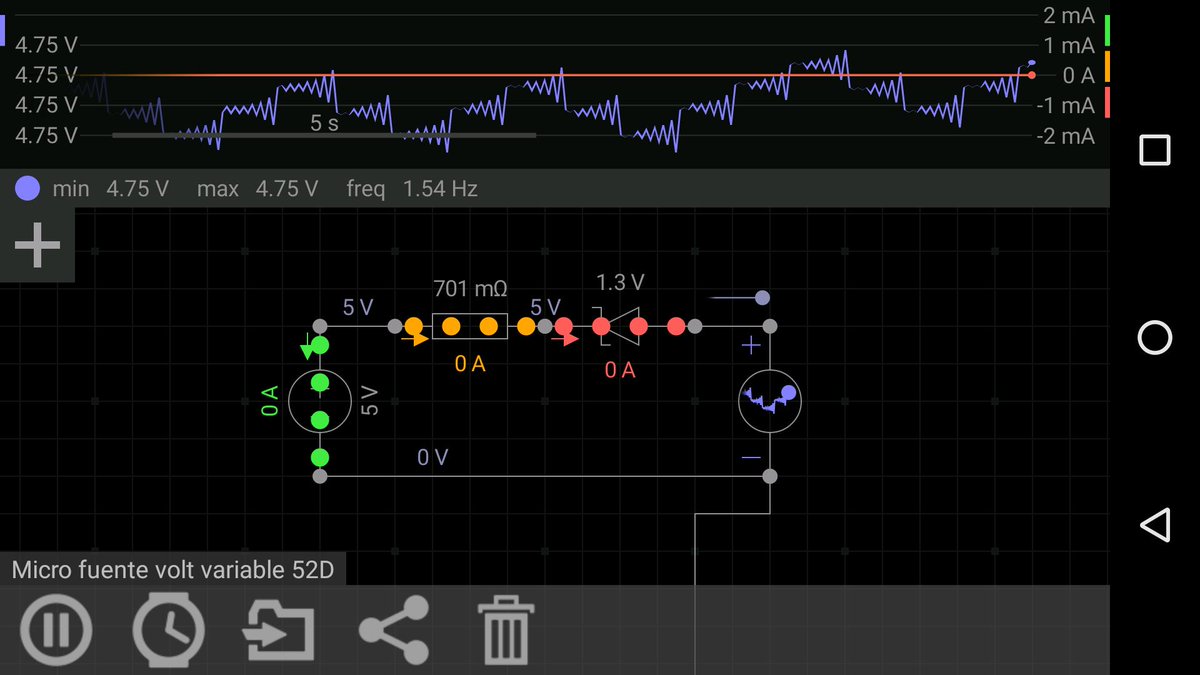This screenshot has width=1200, height=675.
Task: Tap the green current channel marker
Action: [1107, 32]
